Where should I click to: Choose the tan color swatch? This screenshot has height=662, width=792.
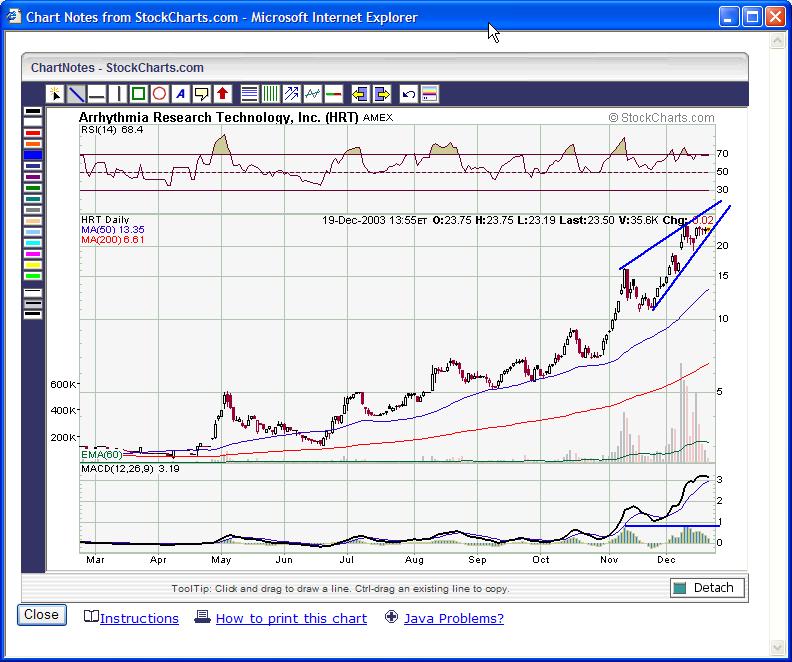tap(33, 221)
